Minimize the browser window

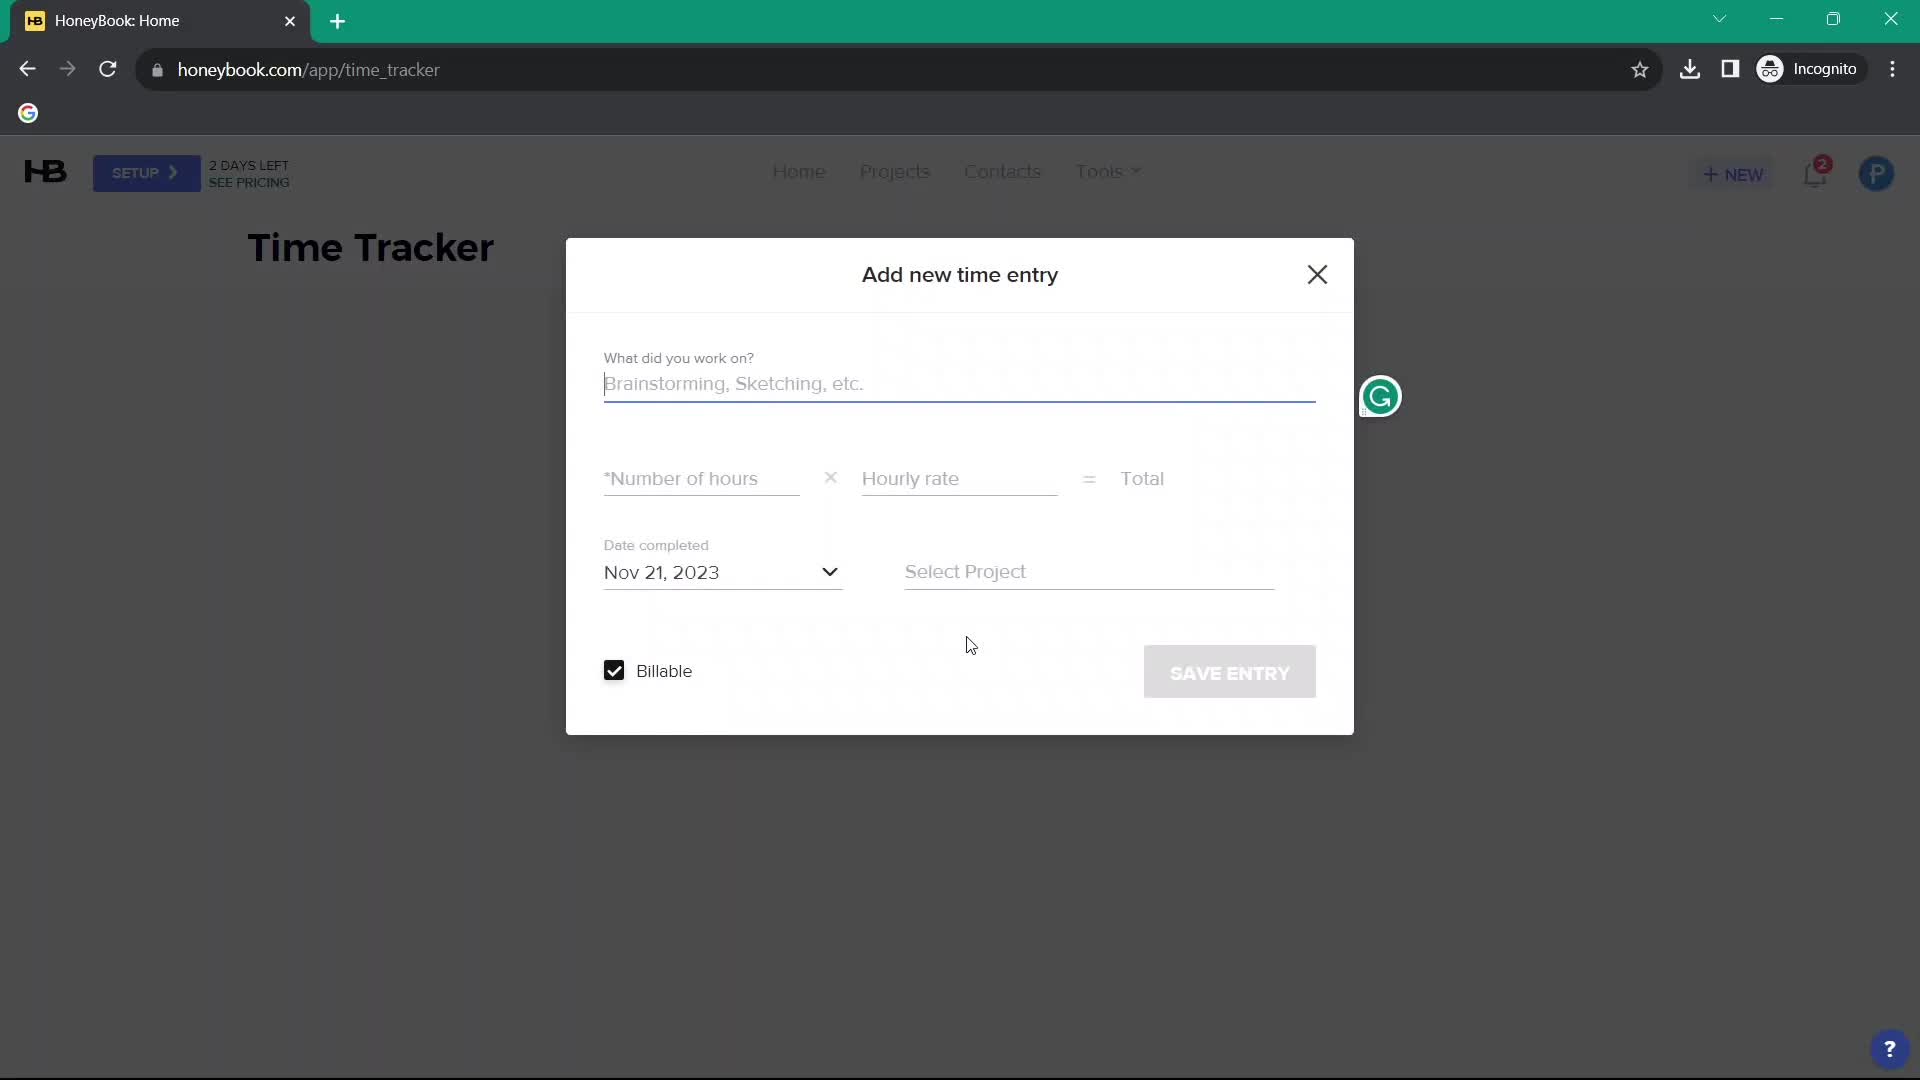click(1777, 19)
